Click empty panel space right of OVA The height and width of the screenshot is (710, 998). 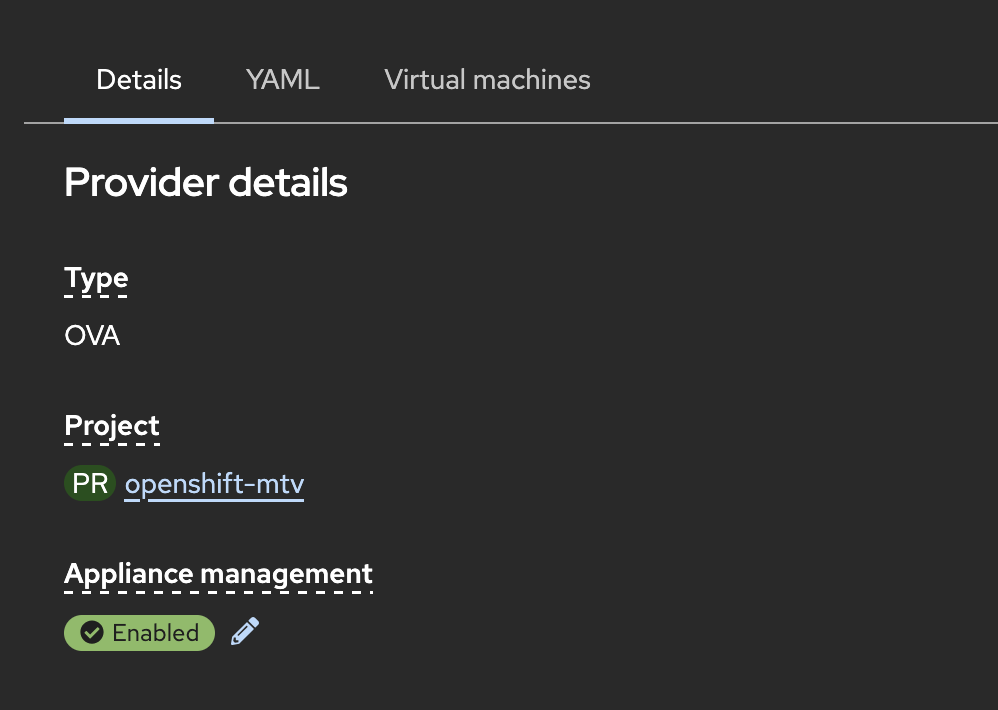click(500, 336)
